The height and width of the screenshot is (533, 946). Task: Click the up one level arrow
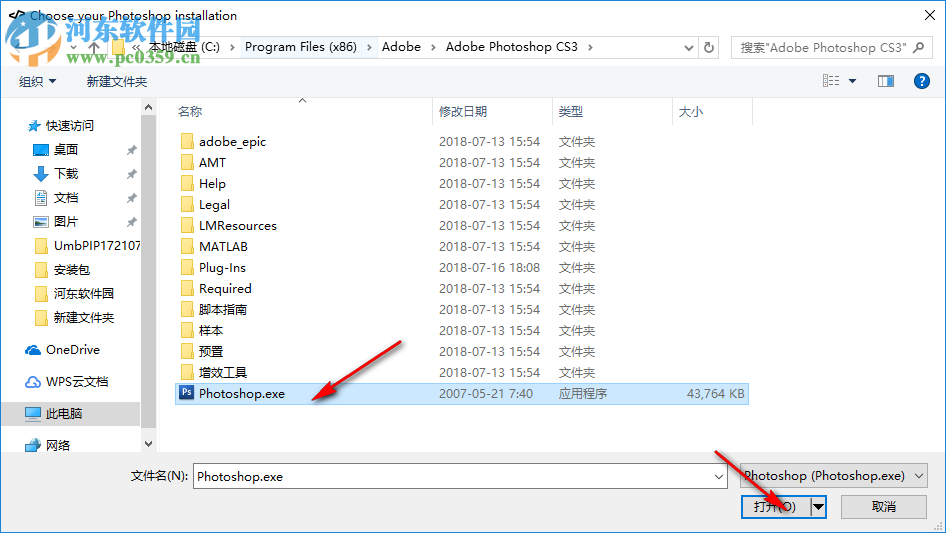(94, 47)
